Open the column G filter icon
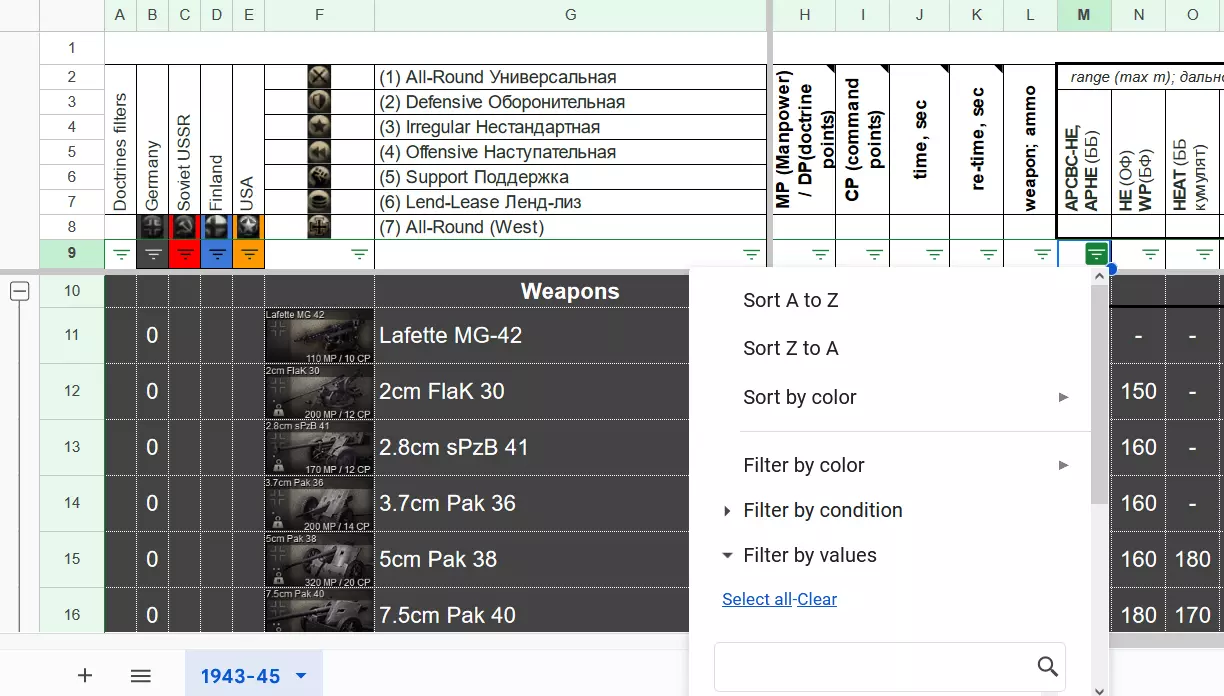The image size is (1224, 696). tap(752, 254)
